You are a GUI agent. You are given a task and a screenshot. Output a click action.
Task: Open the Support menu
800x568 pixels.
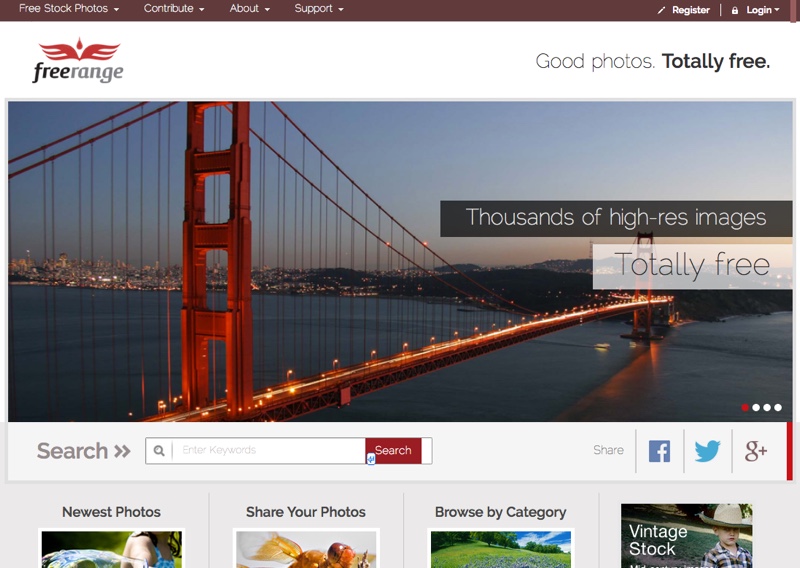(x=318, y=9)
